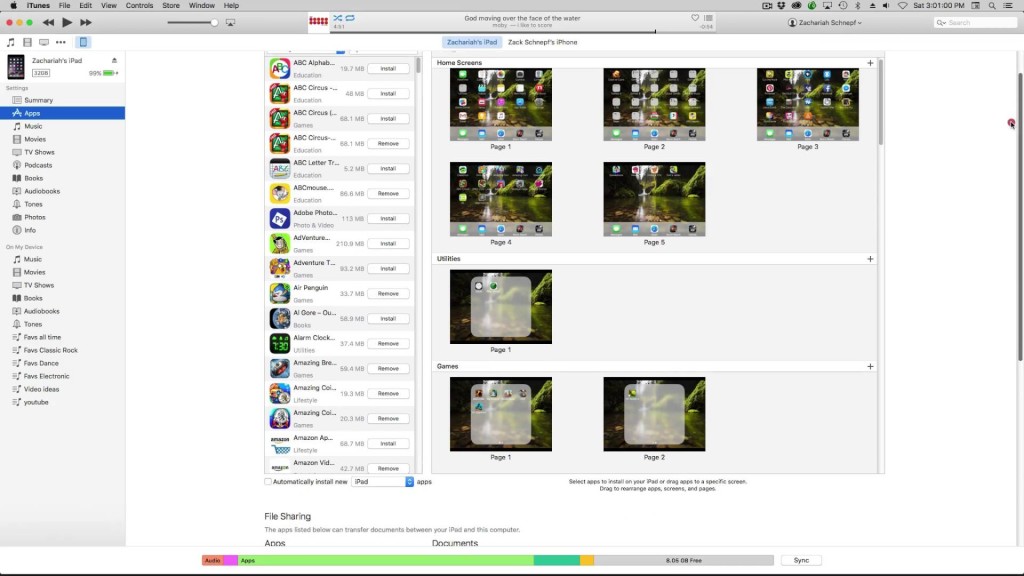Open the Music library icon in toolbar

click(x=11, y=42)
